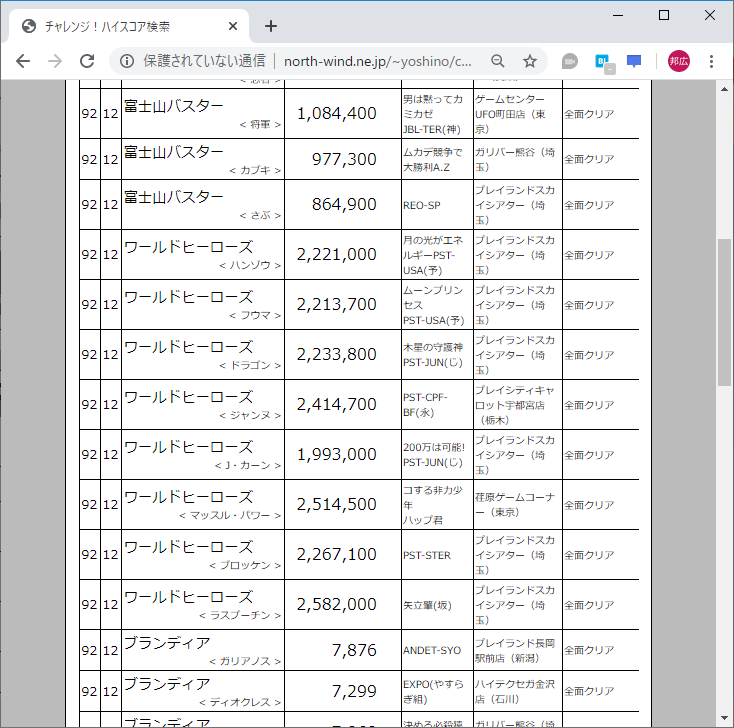Close the チャレンジ！ハイスコア検索 tab
The image size is (734, 728).
coord(233,26)
